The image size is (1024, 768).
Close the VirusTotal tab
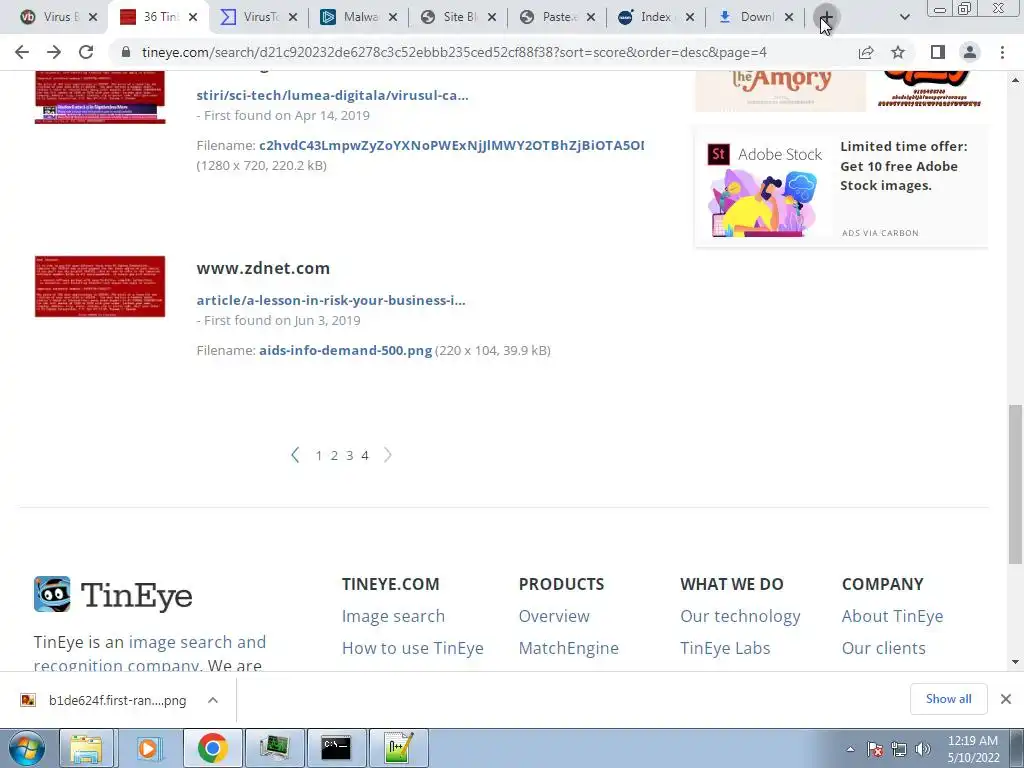tap(293, 18)
